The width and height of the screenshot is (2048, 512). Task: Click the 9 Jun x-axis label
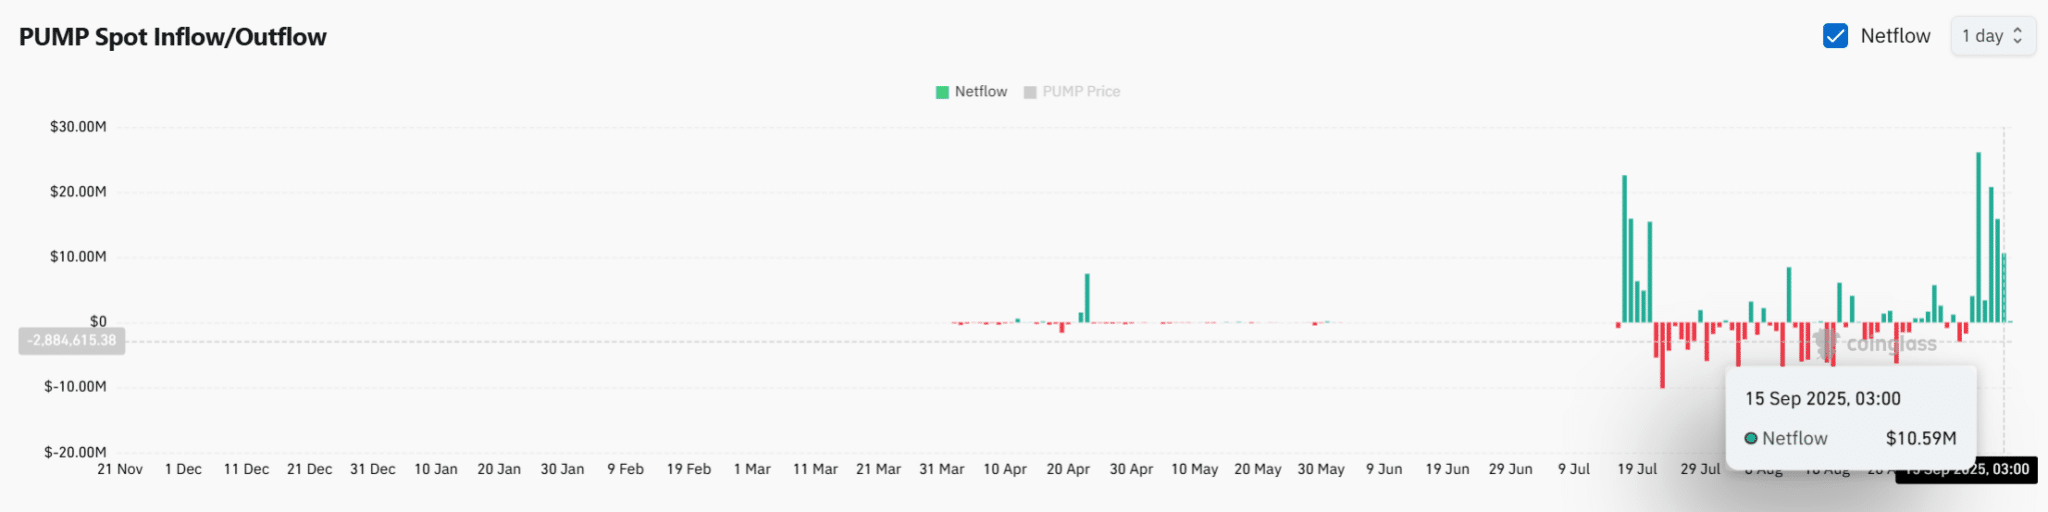pyautogui.click(x=1384, y=469)
